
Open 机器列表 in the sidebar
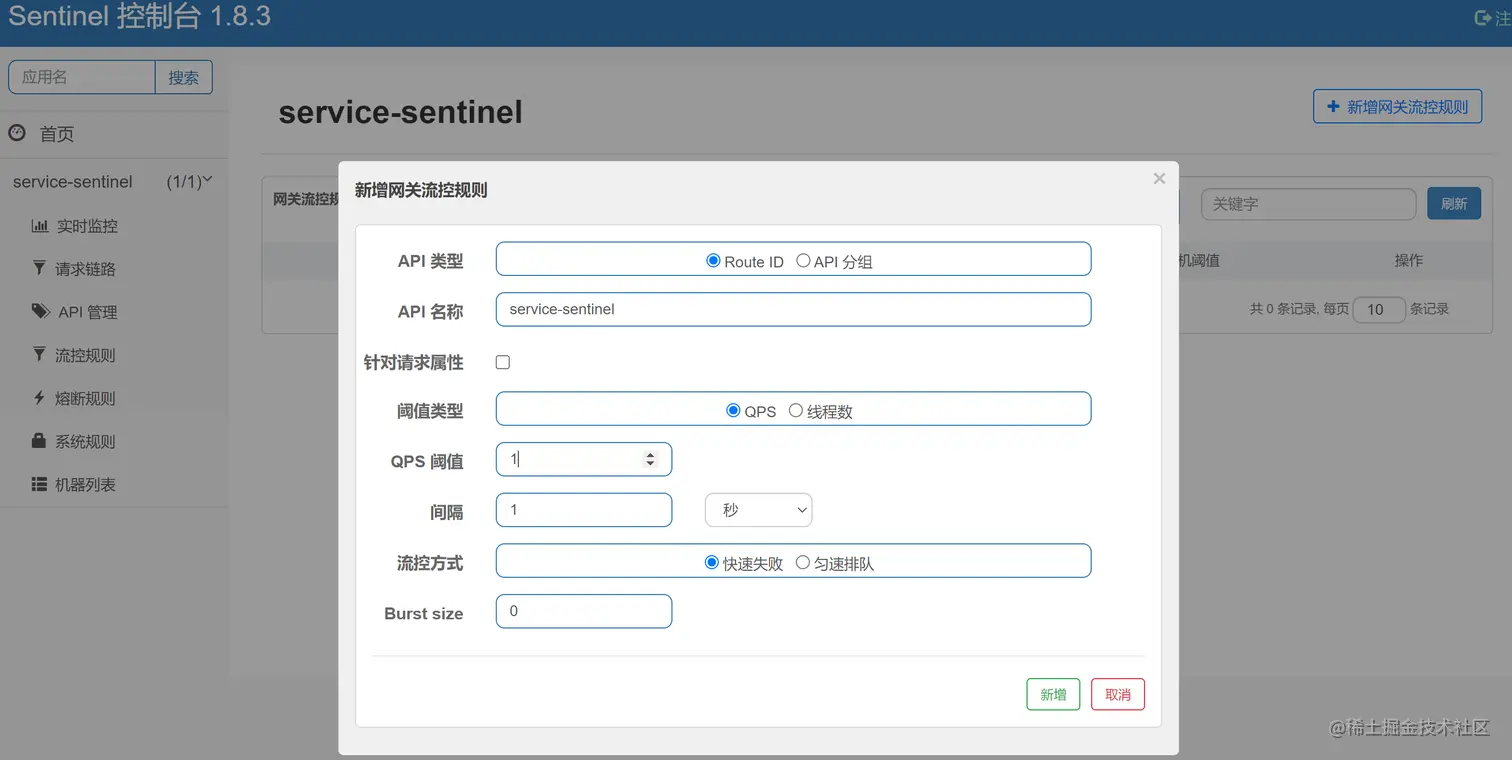tap(86, 484)
